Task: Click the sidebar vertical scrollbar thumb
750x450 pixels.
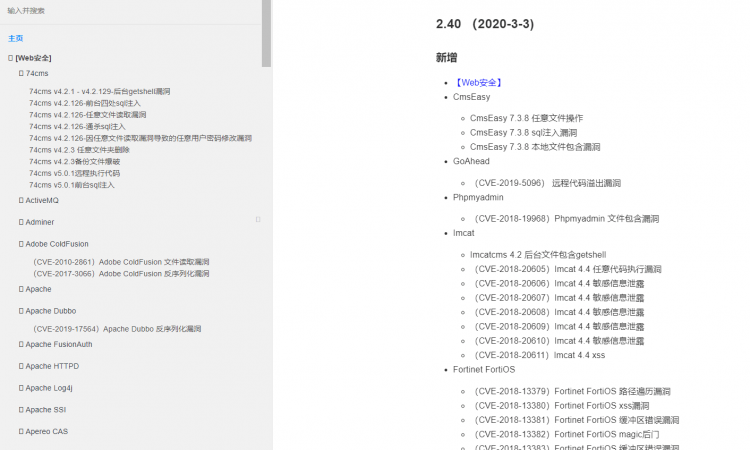Action: 266,33
